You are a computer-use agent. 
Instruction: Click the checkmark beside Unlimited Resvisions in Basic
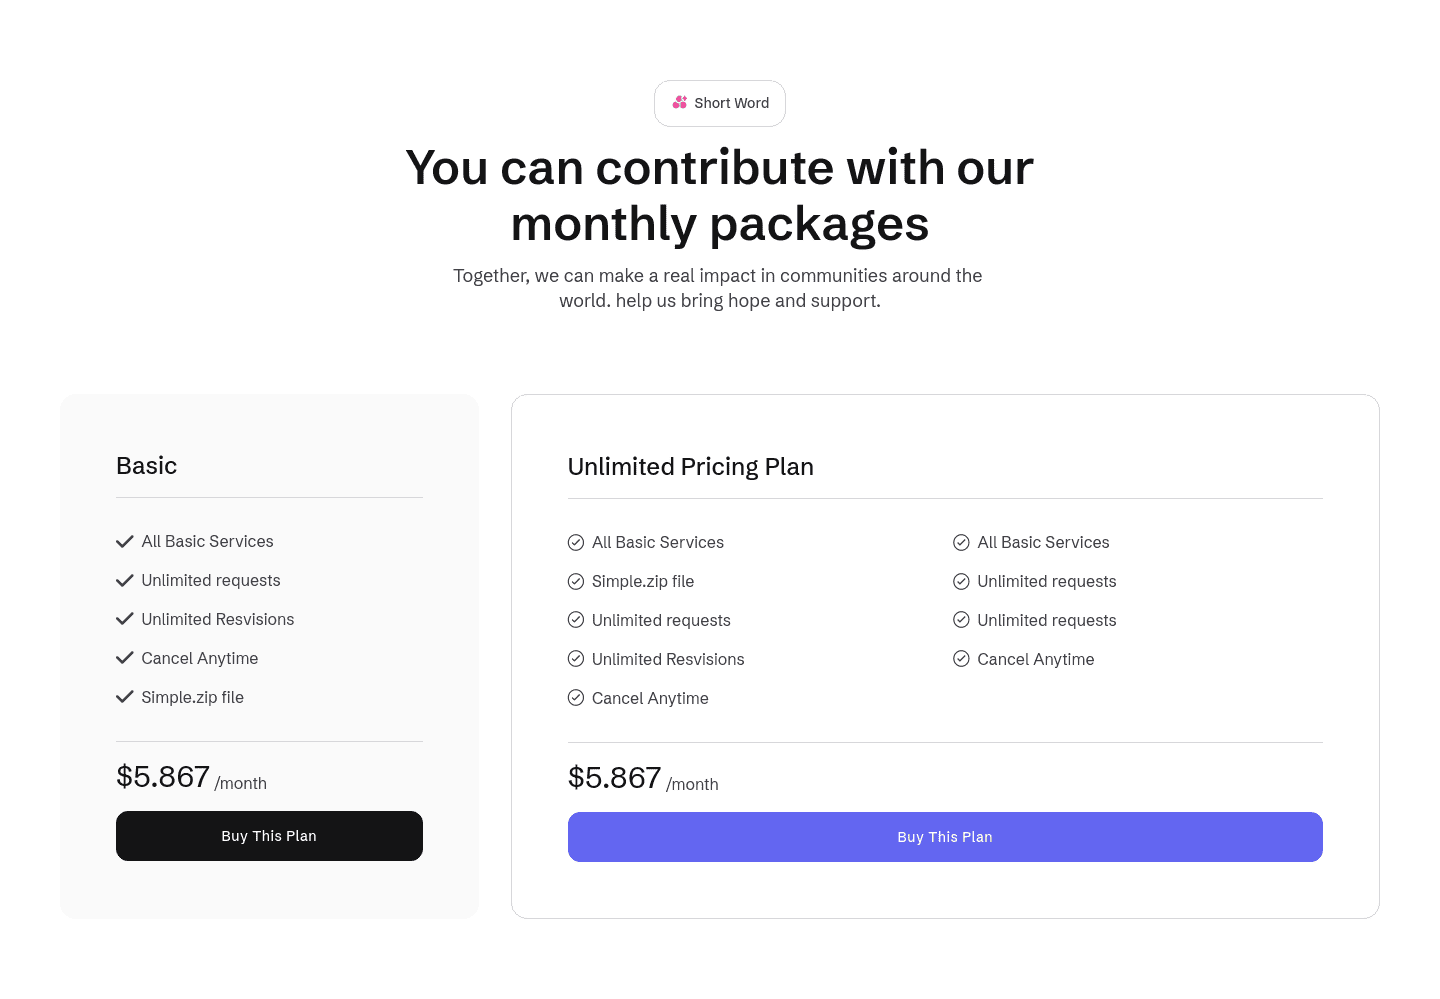point(124,618)
